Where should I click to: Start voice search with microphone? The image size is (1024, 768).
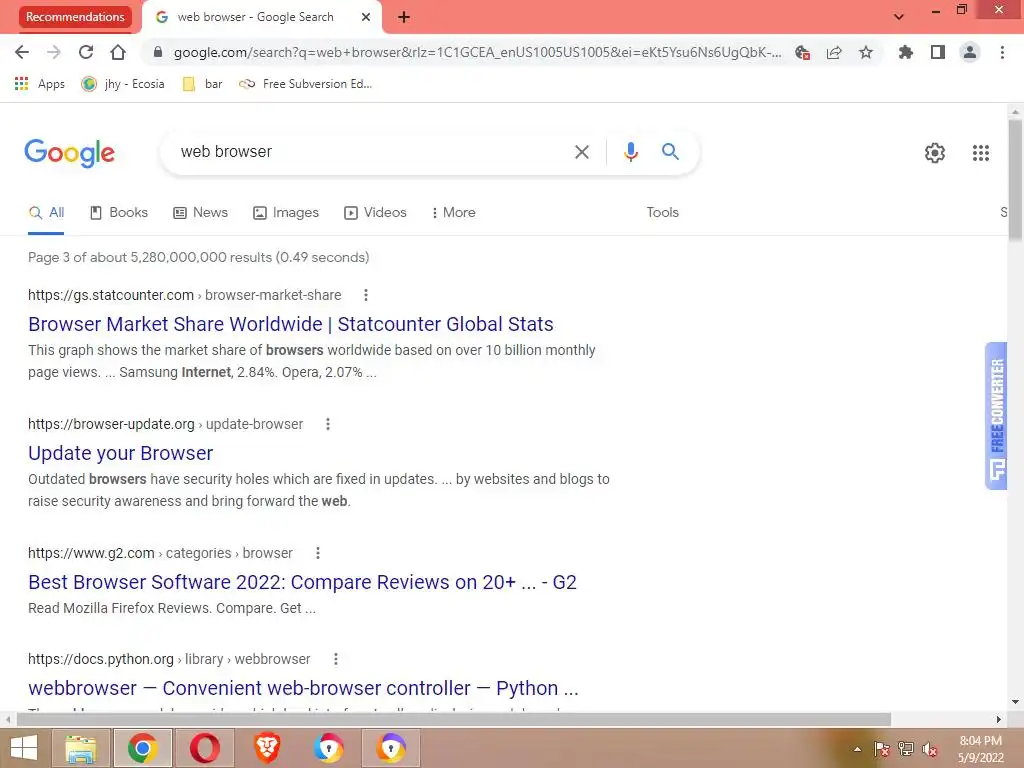[631, 152]
